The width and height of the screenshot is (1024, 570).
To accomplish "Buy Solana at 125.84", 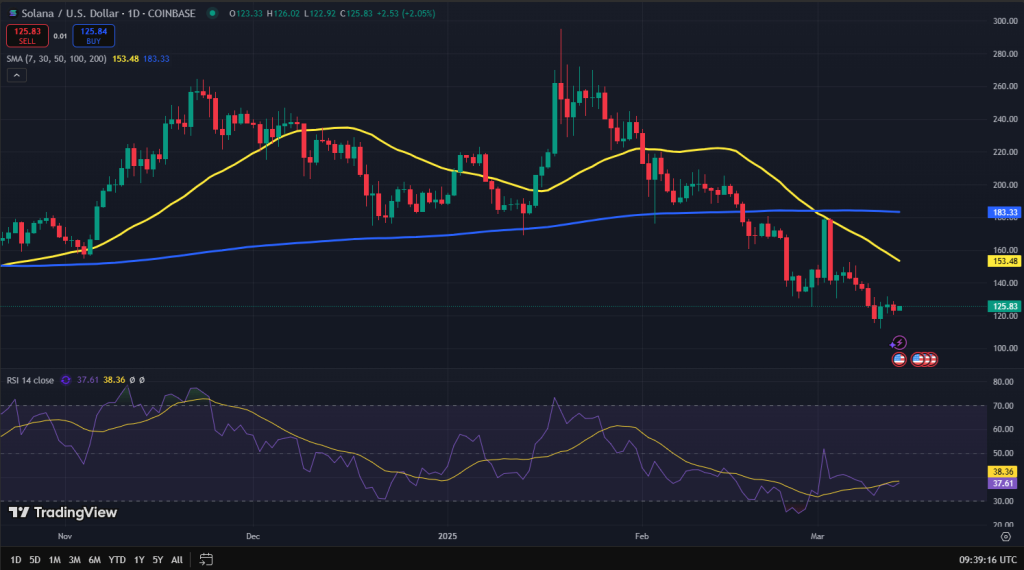I will click(93, 36).
